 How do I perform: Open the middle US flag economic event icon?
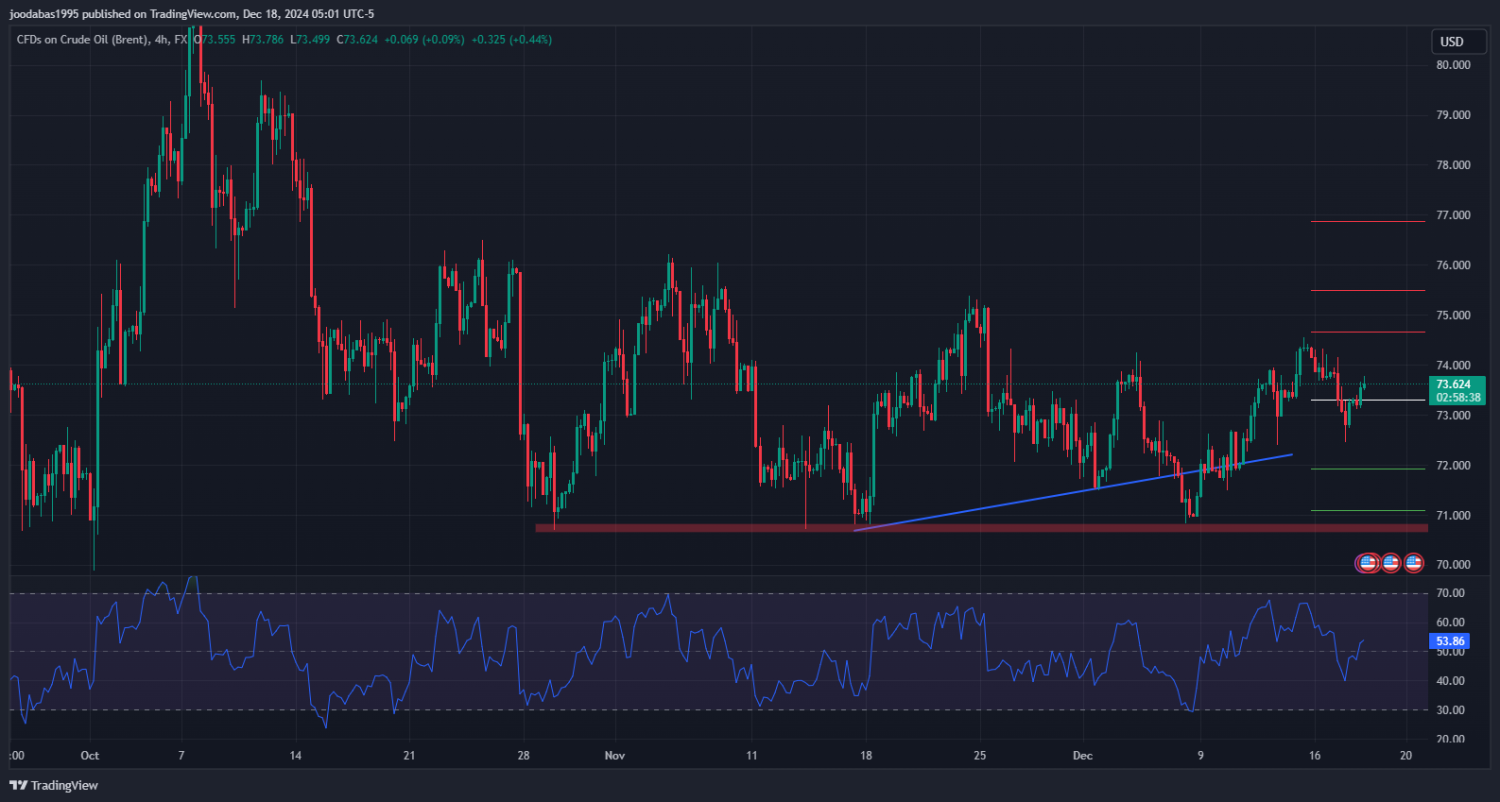1390,563
